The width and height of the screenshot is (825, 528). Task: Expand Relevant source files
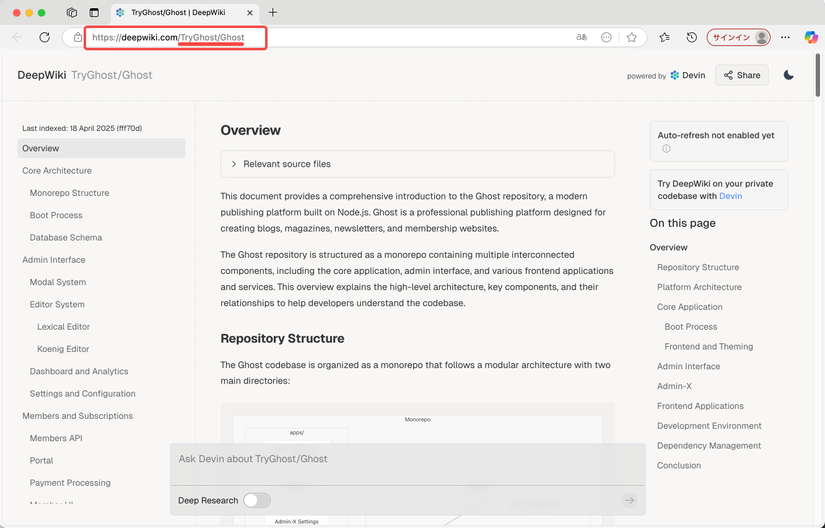tap(417, 164)
